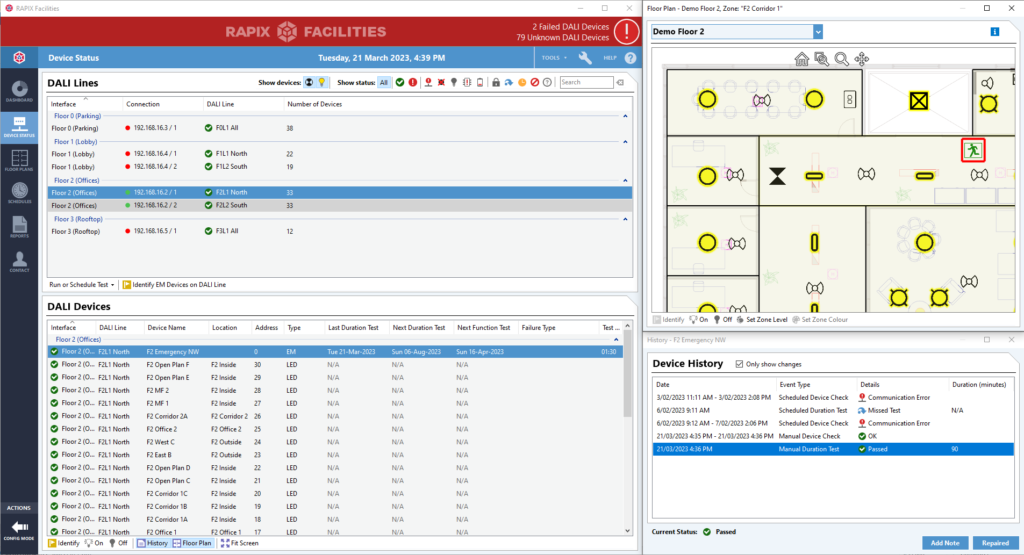This screenshot has height=555, width=1024.
Task: Open the Tools dropdown menu
Action: pyautogui.click(x=554, y=57)
